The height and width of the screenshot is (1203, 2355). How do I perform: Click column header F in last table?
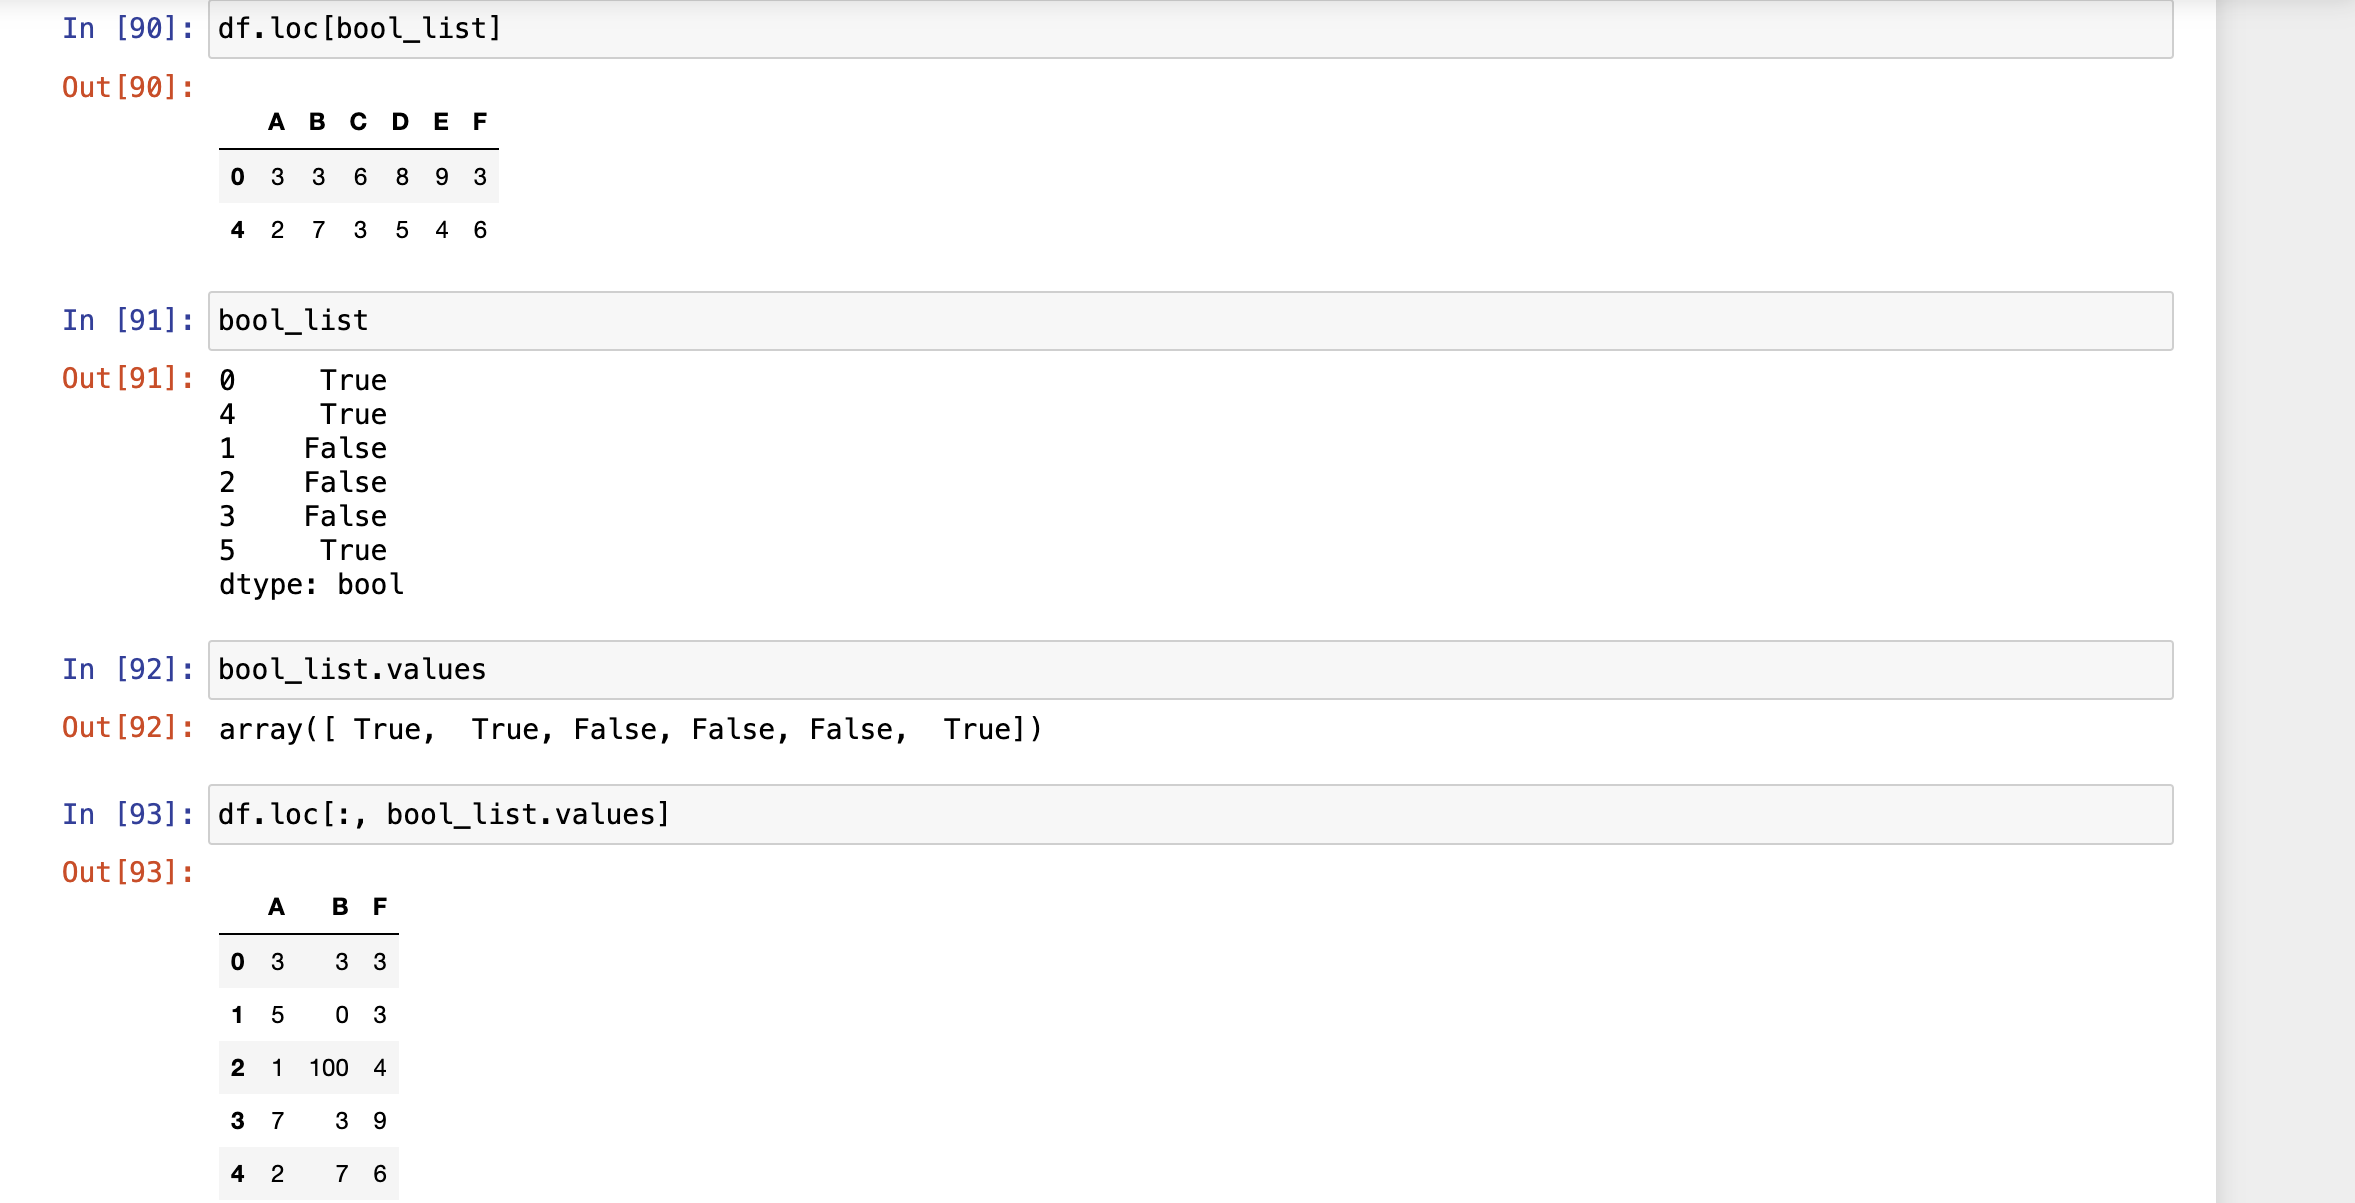[380, 907]
